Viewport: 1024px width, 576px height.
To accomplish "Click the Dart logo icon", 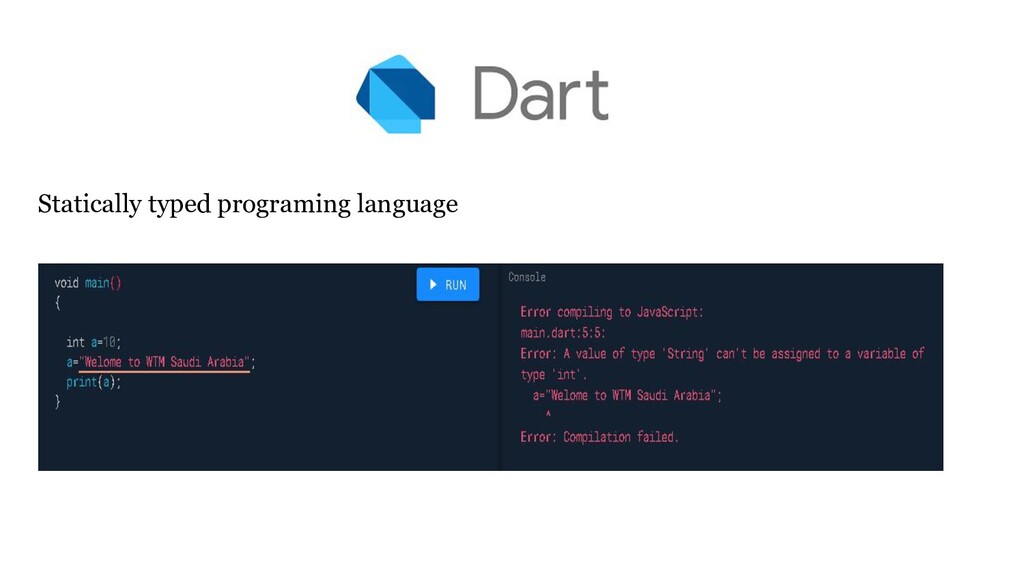I will (396, 94).
